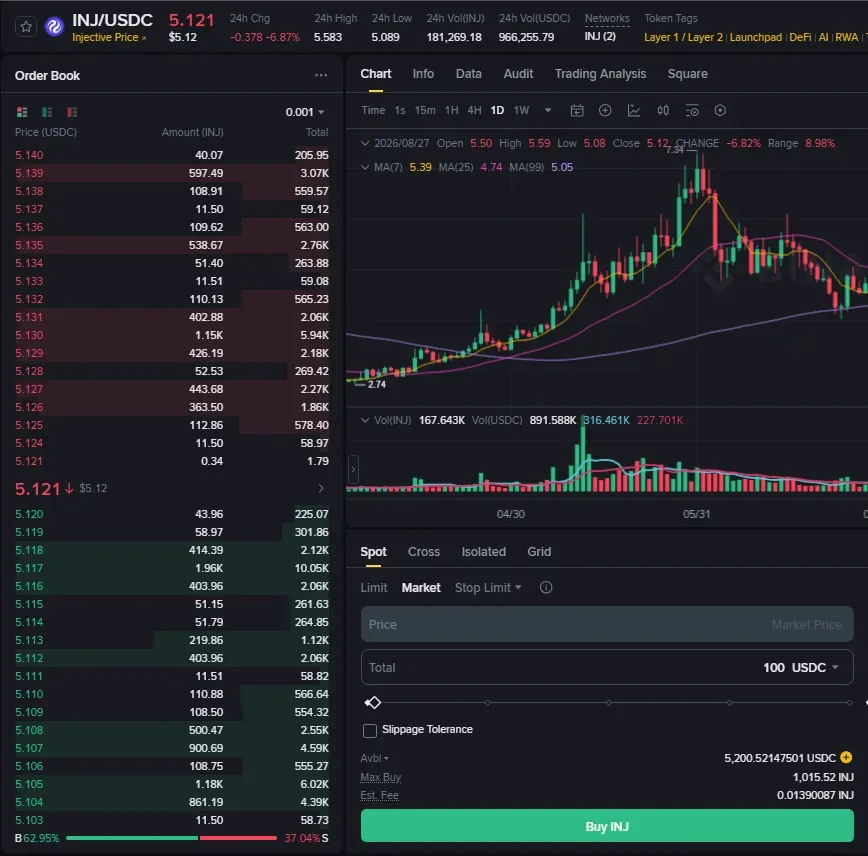Open technical indicators chart icon
Viewport: 868px width, 856px height.
click(634, 111)
